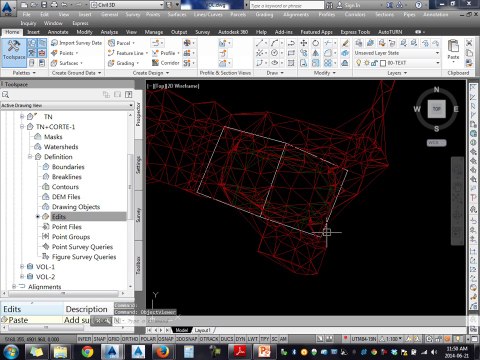Click the Import Survey Data icon

point(55,43)
